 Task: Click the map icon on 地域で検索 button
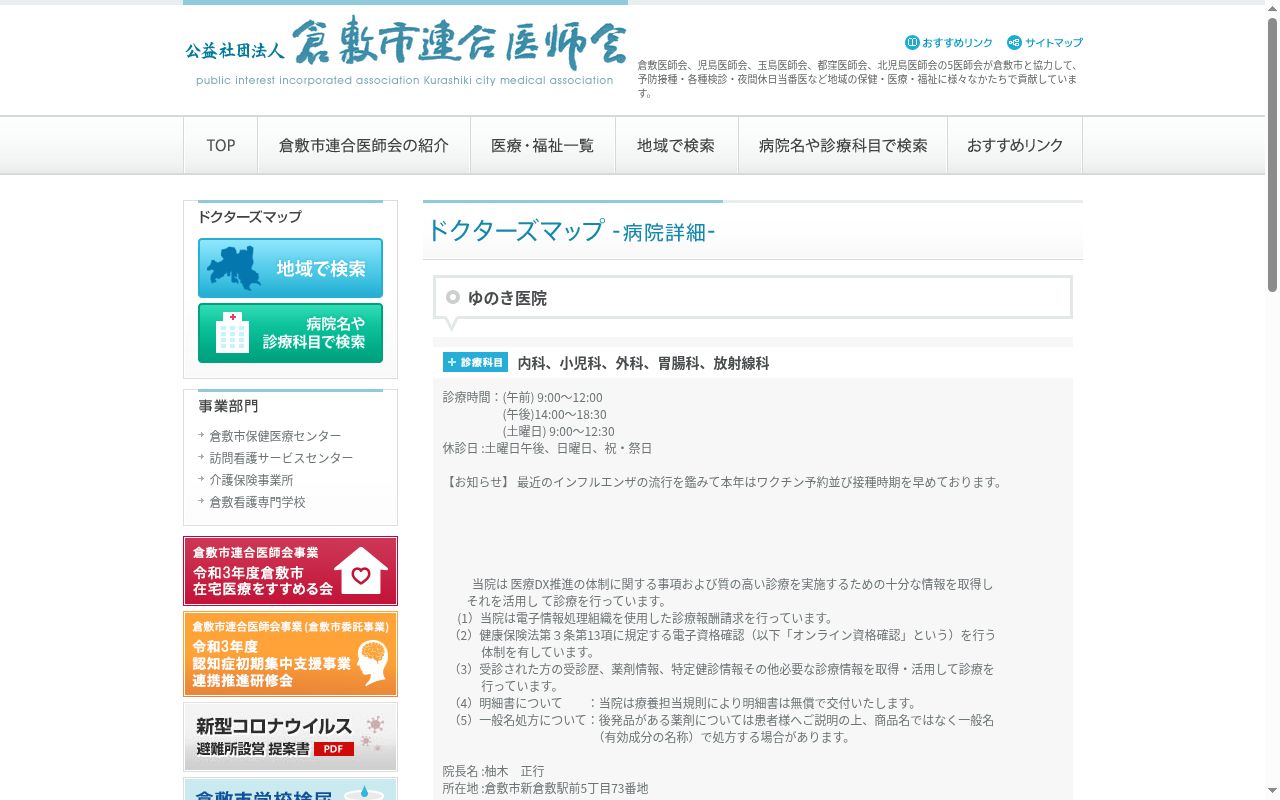click(x=234, y=268)
